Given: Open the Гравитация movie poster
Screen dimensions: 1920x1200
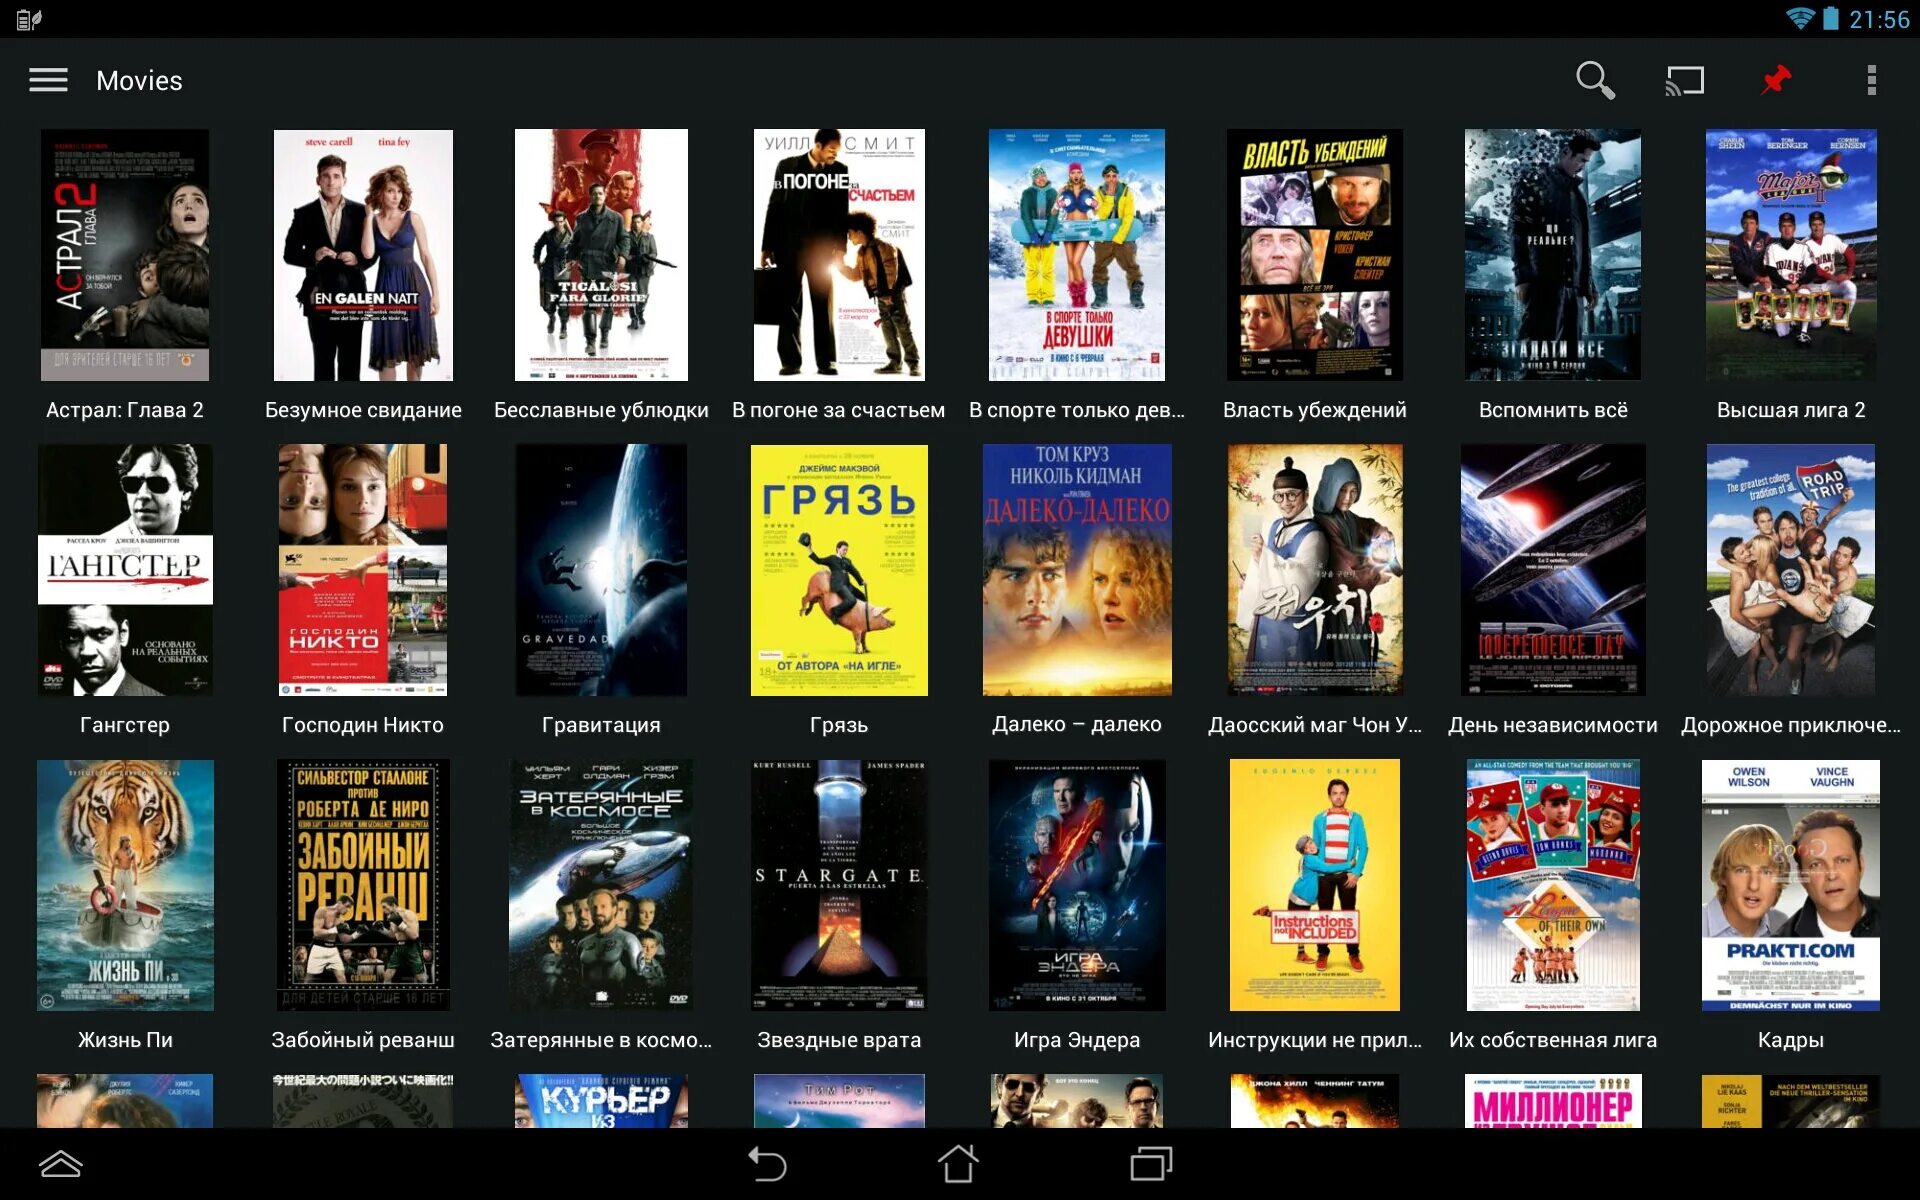Looking at the screenshot, I should pyautogui.click(x=601, y=570).
